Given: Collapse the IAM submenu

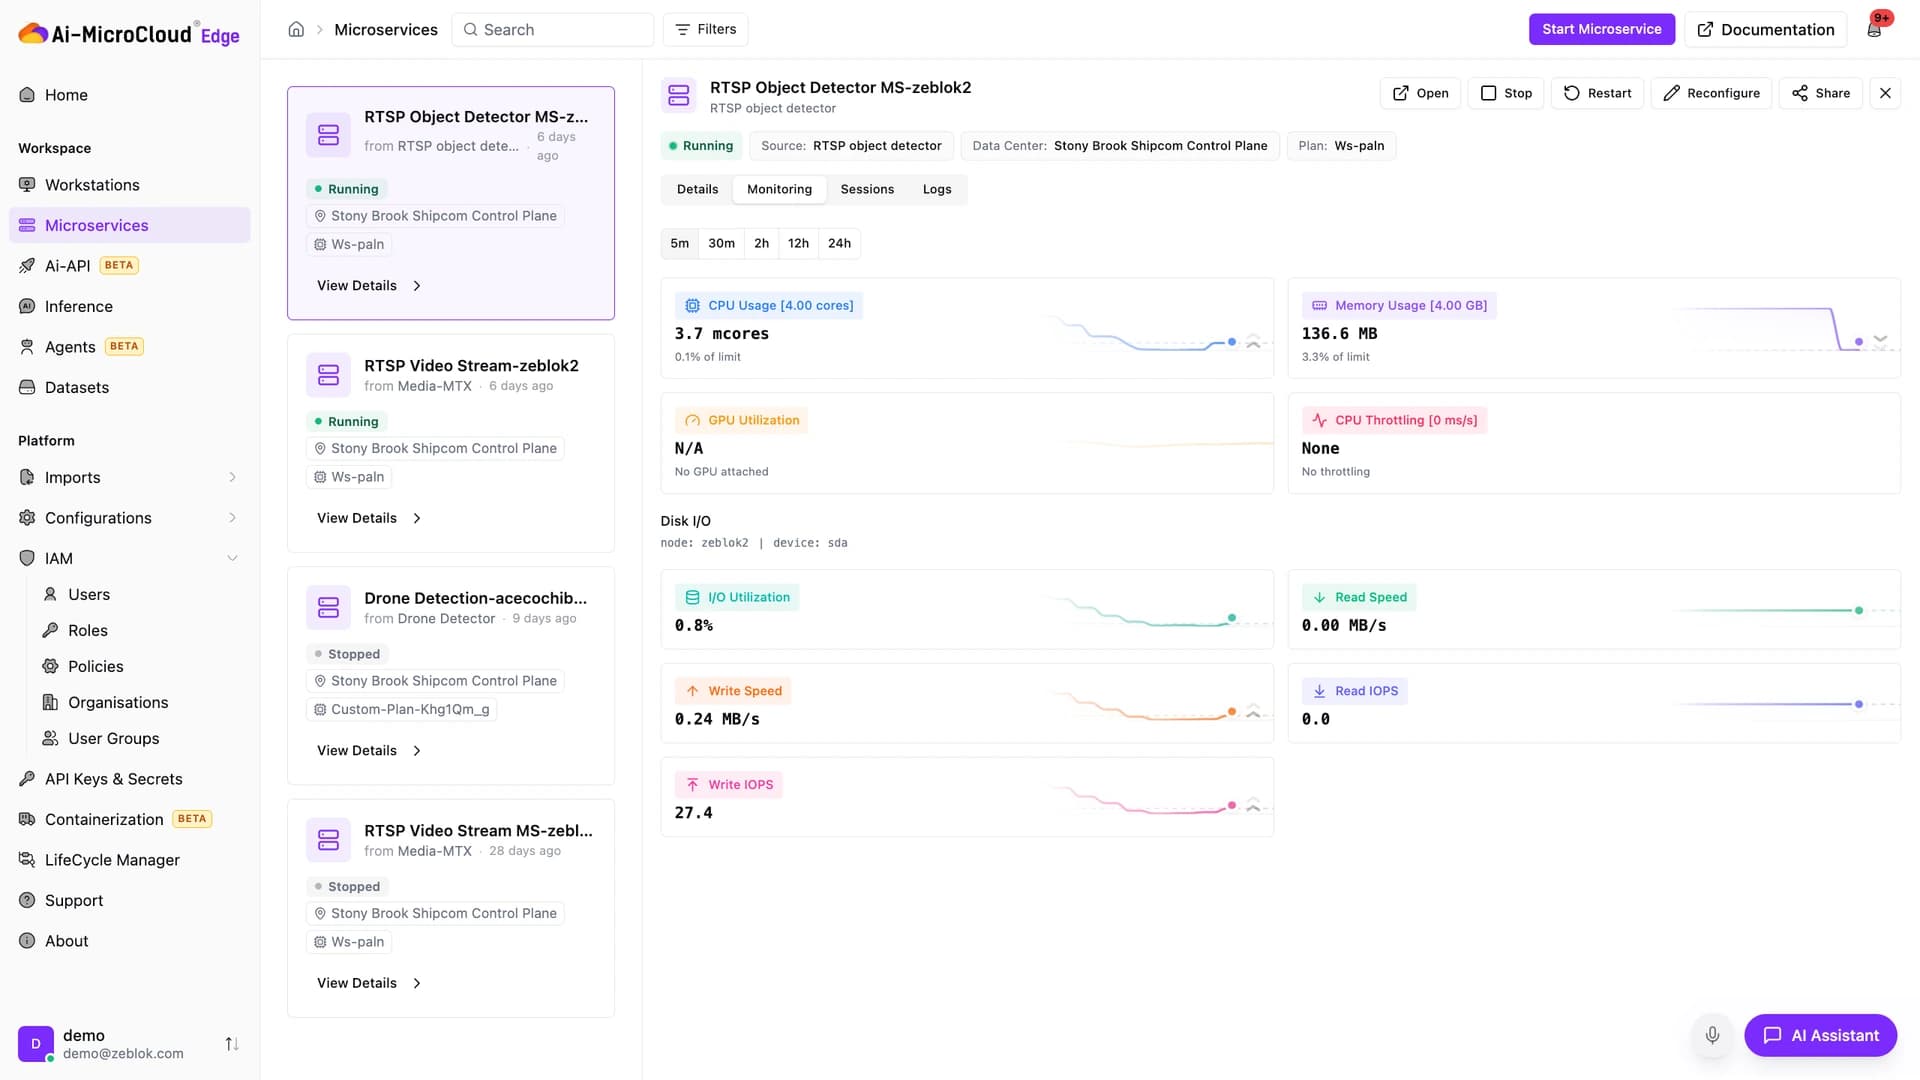Looking at the screenshot, I should click(x=232, y=558).
